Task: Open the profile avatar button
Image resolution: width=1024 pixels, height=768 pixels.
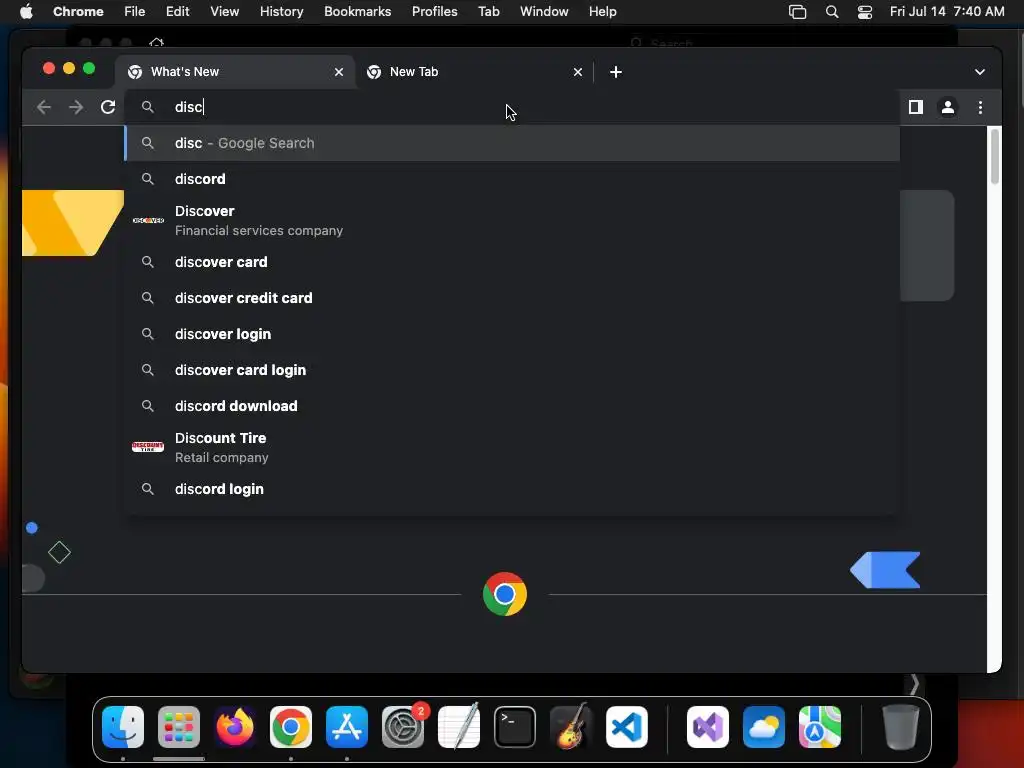Action: (x=948, y=107)
